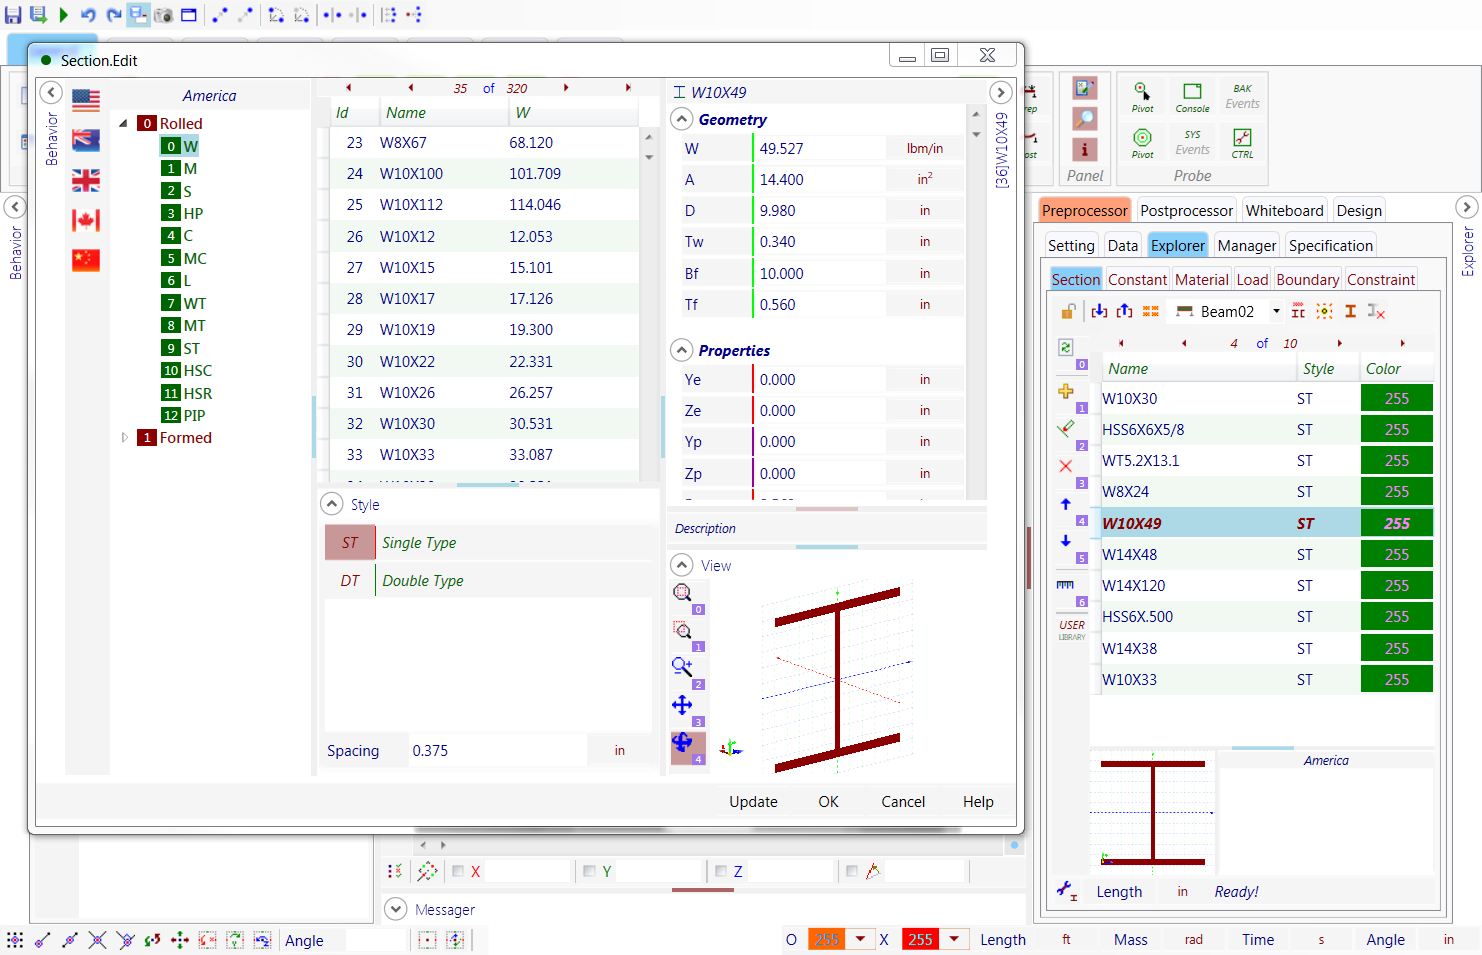The image size is (1482, 955).
Task: Open the Whiteboard tab
Action: pos(1284,210)
